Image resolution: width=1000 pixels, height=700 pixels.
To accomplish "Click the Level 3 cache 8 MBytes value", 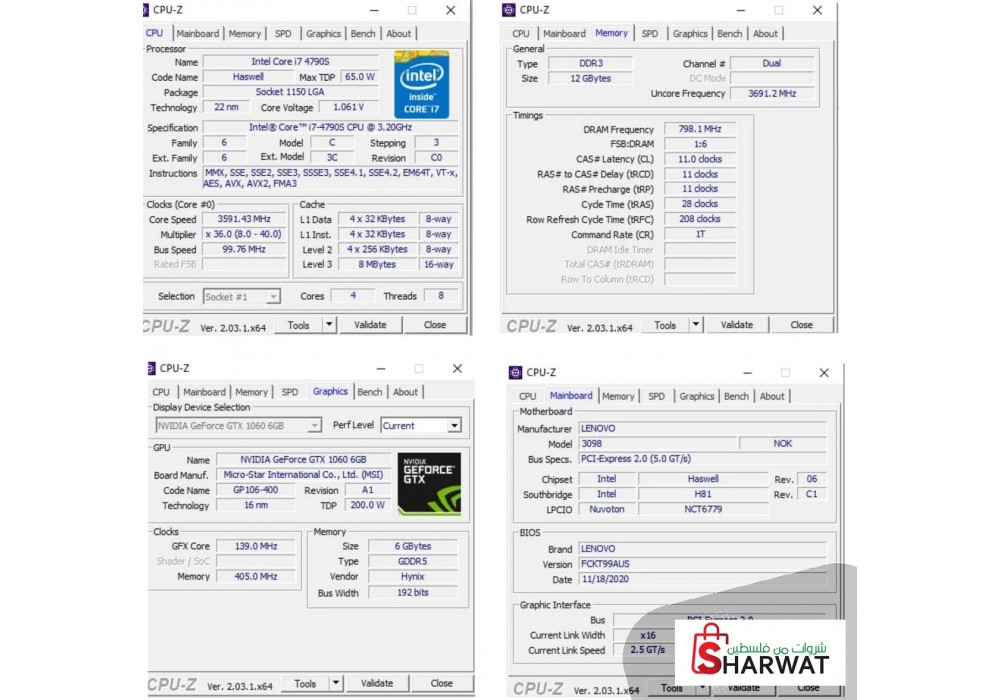I will (377, 264).
